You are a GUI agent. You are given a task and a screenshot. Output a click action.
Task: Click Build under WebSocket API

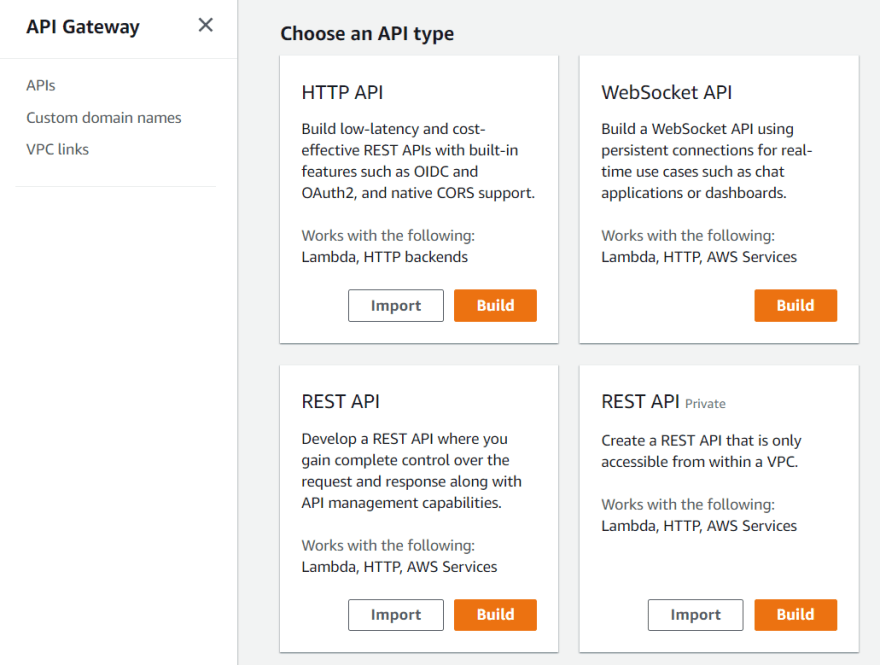[795, 305]
